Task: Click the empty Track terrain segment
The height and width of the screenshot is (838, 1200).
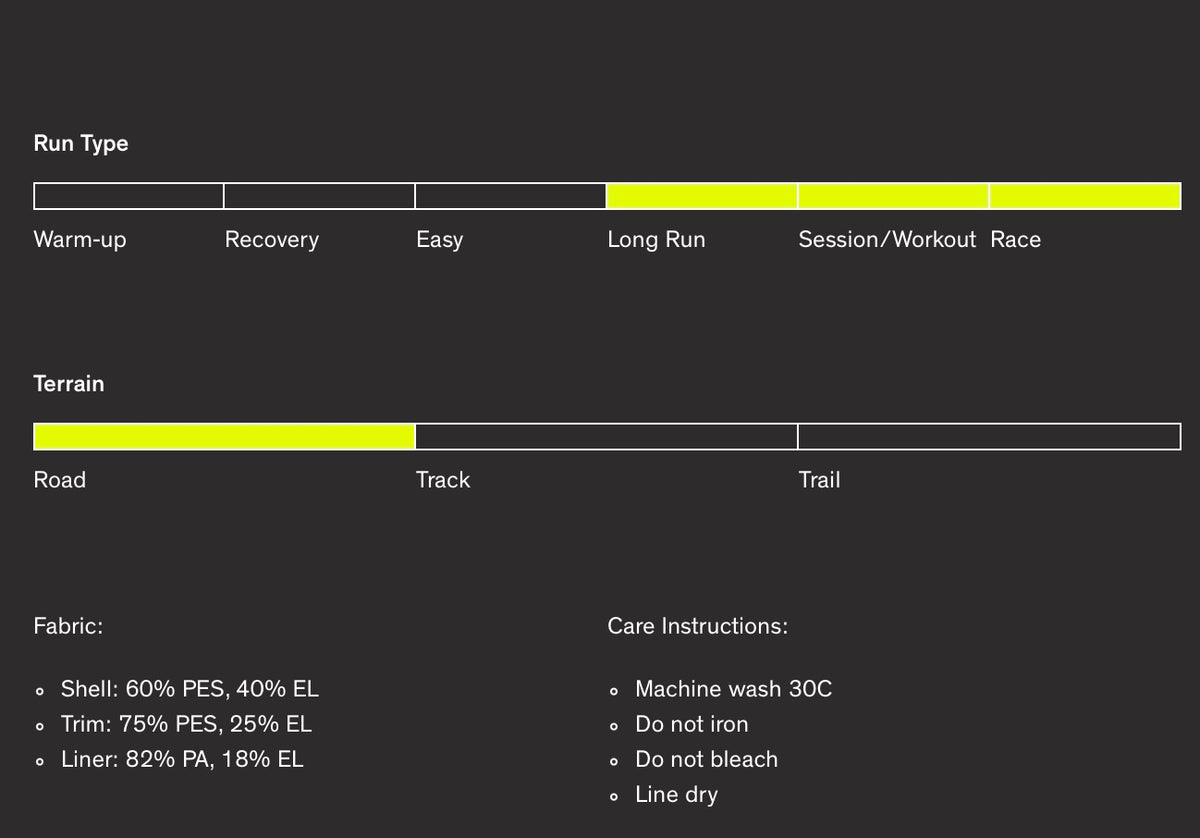Action: point(607,436)
